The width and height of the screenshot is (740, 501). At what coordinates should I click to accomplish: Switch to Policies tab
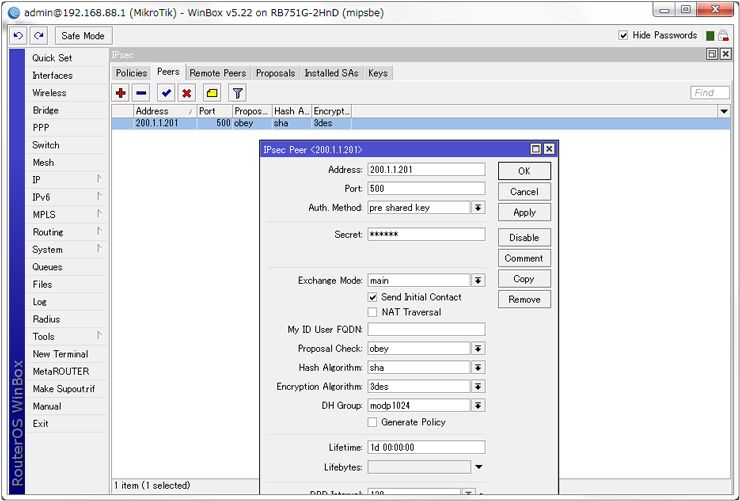(131, 73)
